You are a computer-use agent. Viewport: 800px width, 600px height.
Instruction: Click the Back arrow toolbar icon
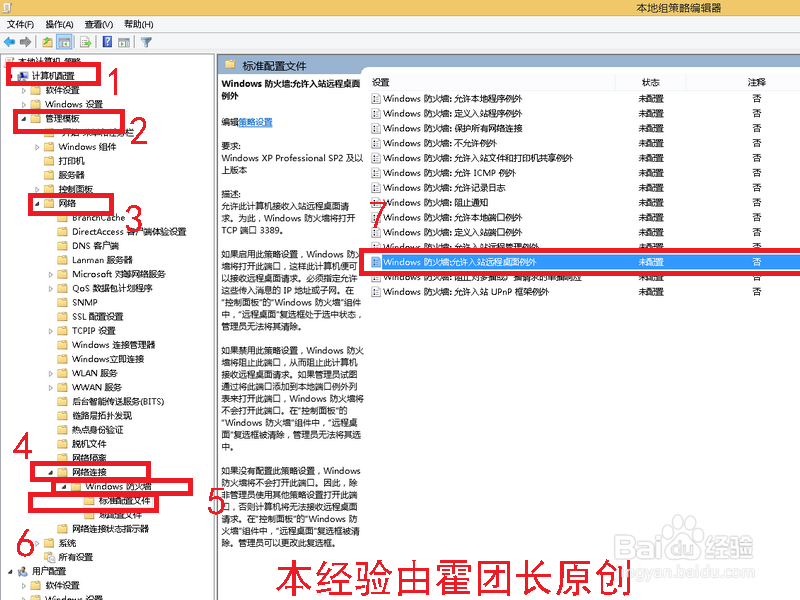[x=9, y=42]
